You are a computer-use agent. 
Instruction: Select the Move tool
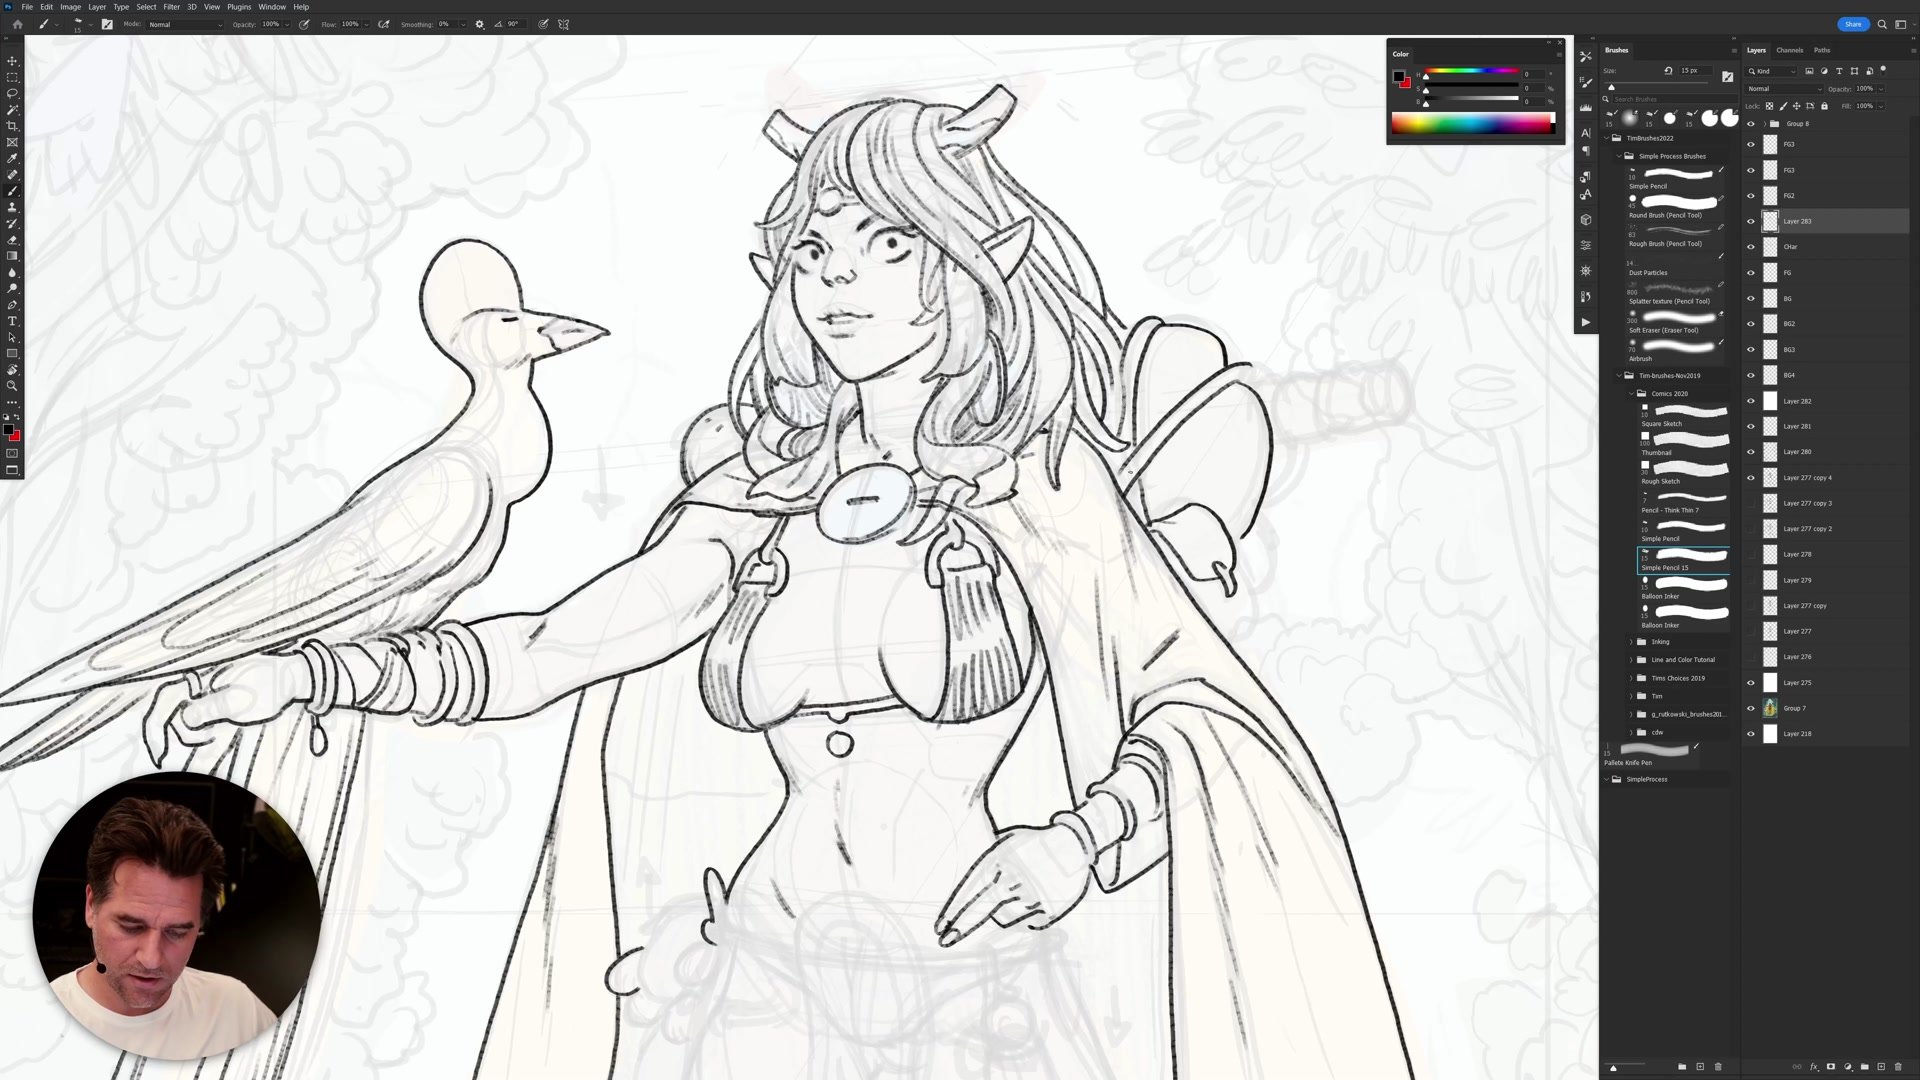tap(12, 61)
